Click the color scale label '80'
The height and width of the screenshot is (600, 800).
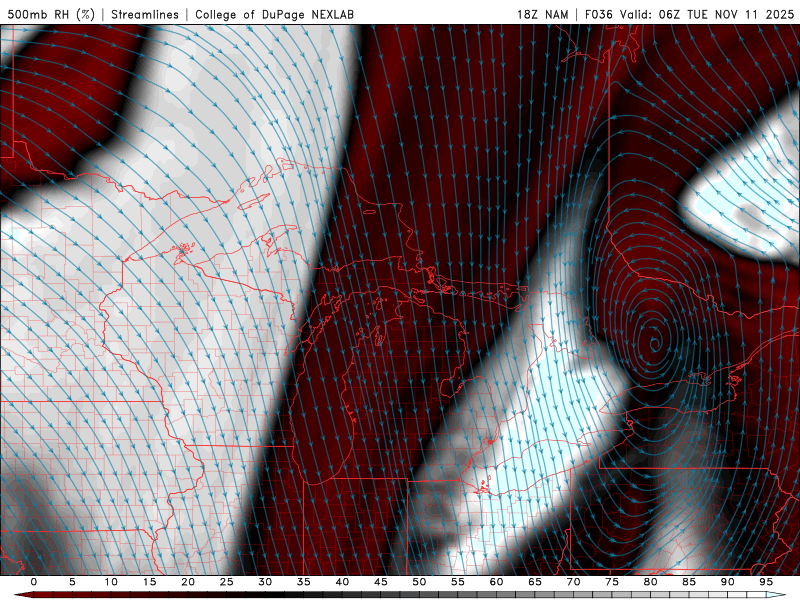pos(651,582)
